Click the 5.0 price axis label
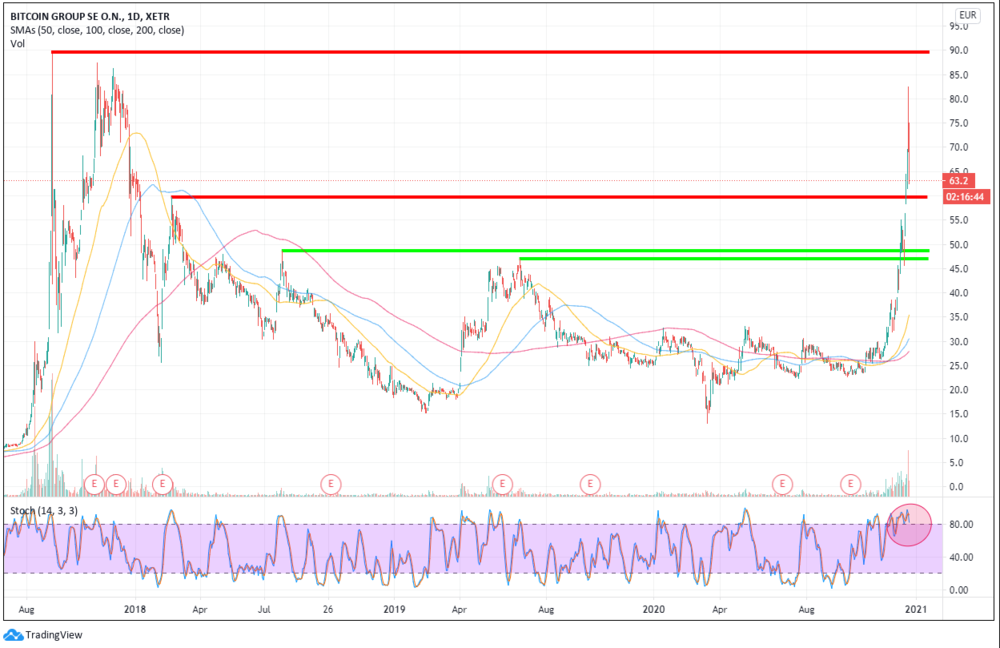This screenshot has height=648, width=1000. tap(956, 462)
